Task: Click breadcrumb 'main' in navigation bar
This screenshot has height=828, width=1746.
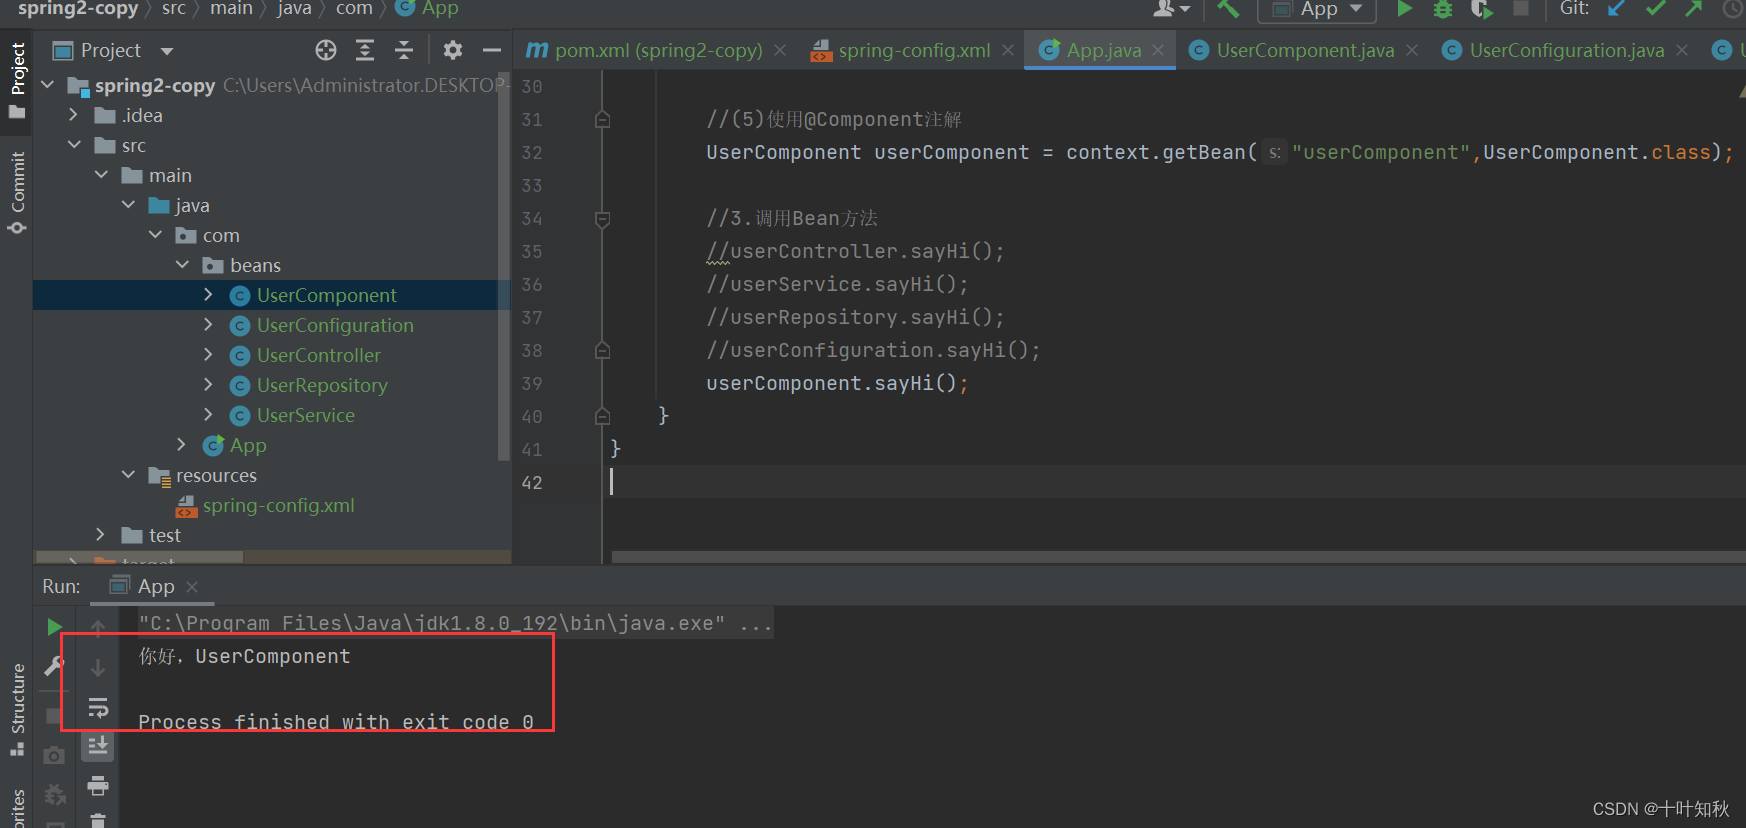Action: tap(231, 9)
